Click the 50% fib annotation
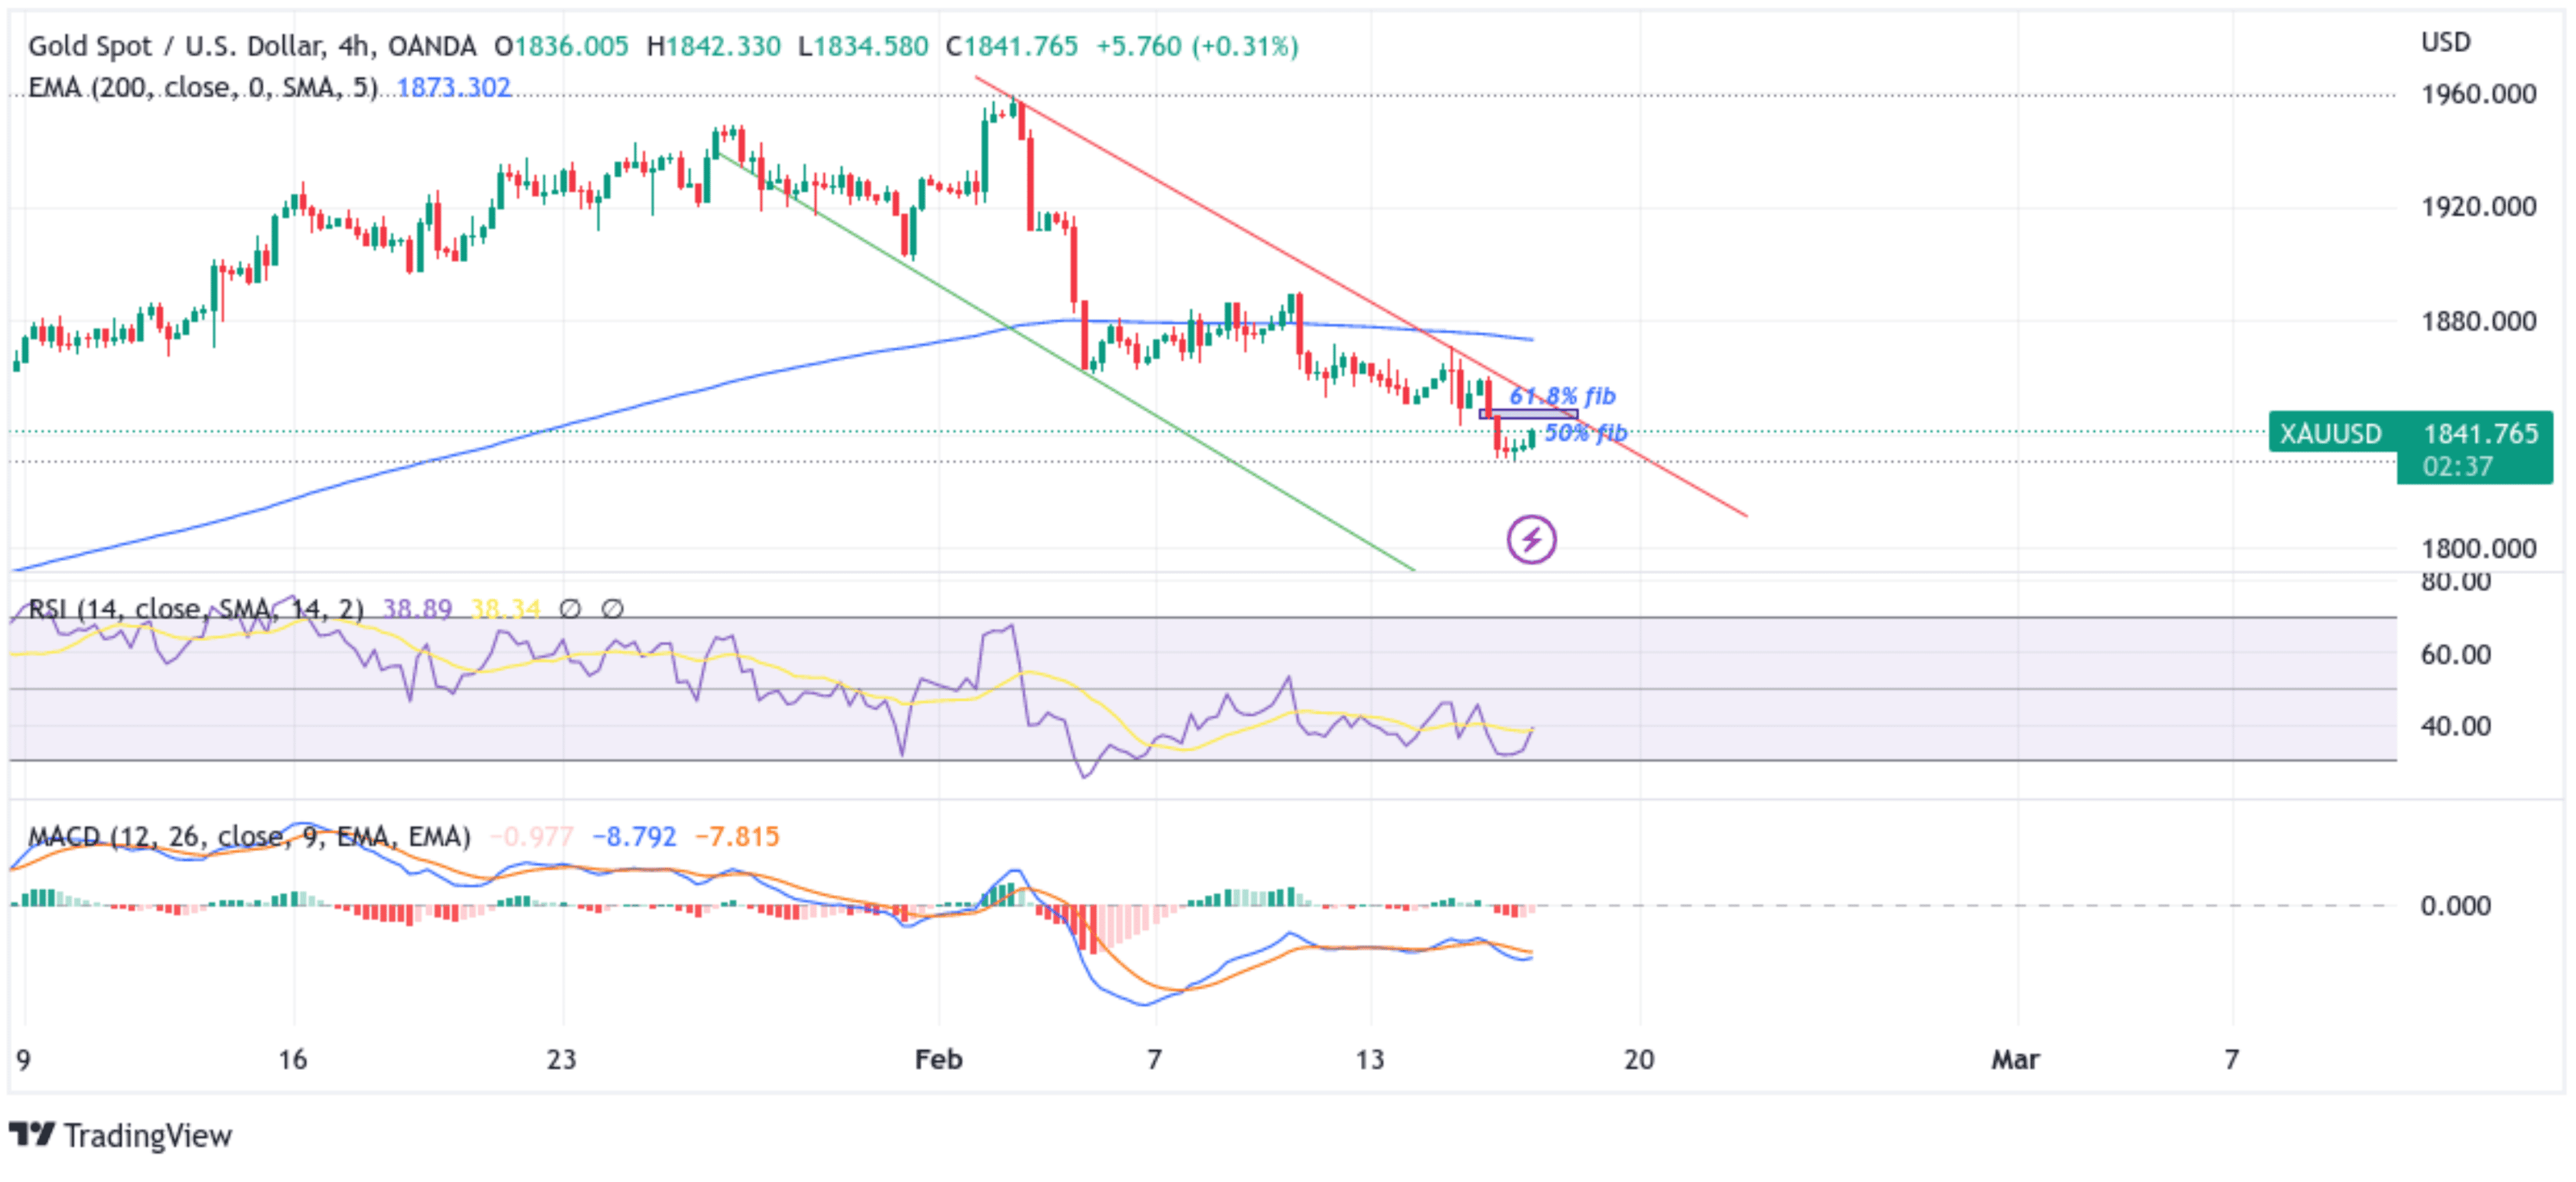 tap(1586, 433)
